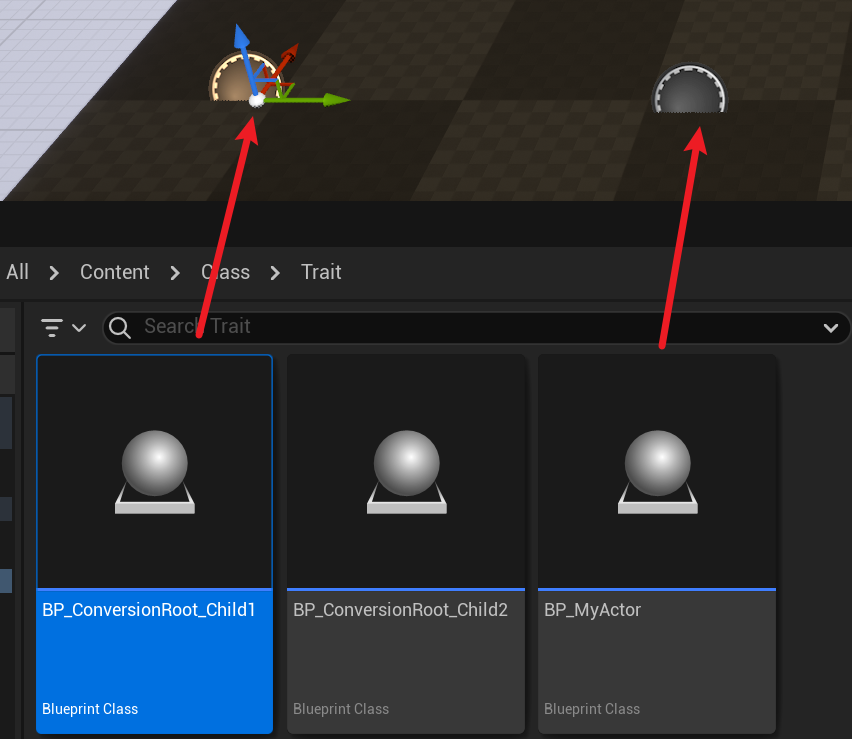
Task: Open the filter dropdown arrow beside filter icon
Action: pyautogui.click(x=79, y=328)
